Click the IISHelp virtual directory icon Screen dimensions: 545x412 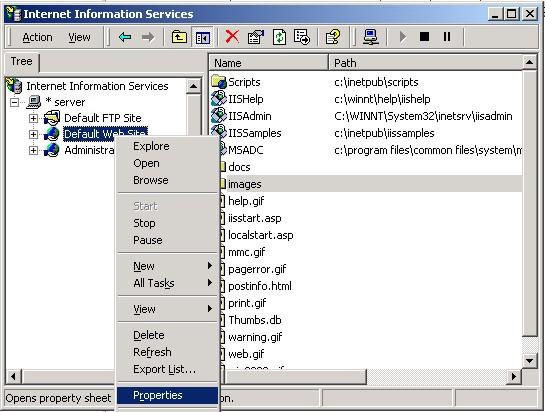[x=219, y=99]
